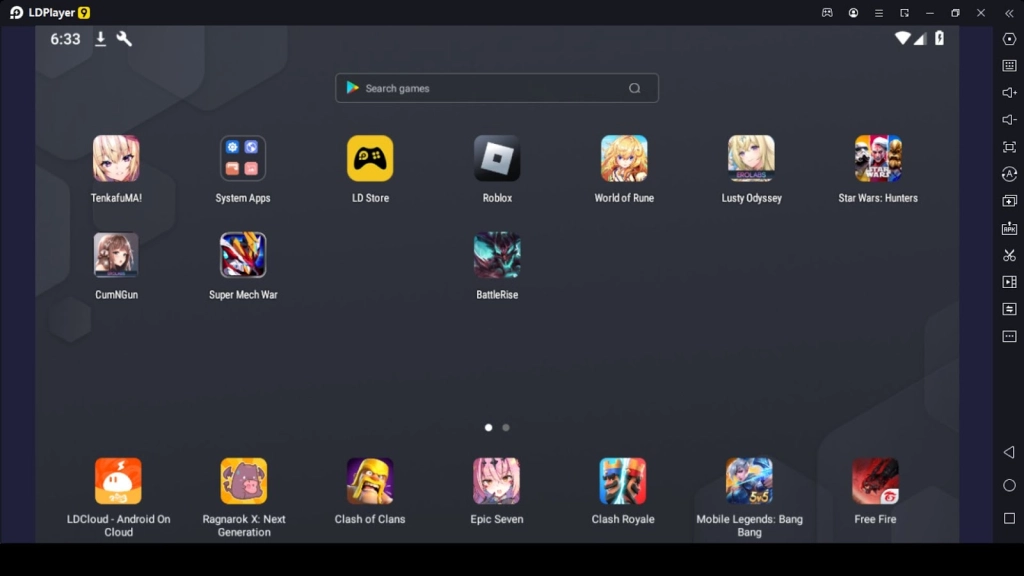Click the battery status icon
1024x576 pixels.
[x=940, y=38]
